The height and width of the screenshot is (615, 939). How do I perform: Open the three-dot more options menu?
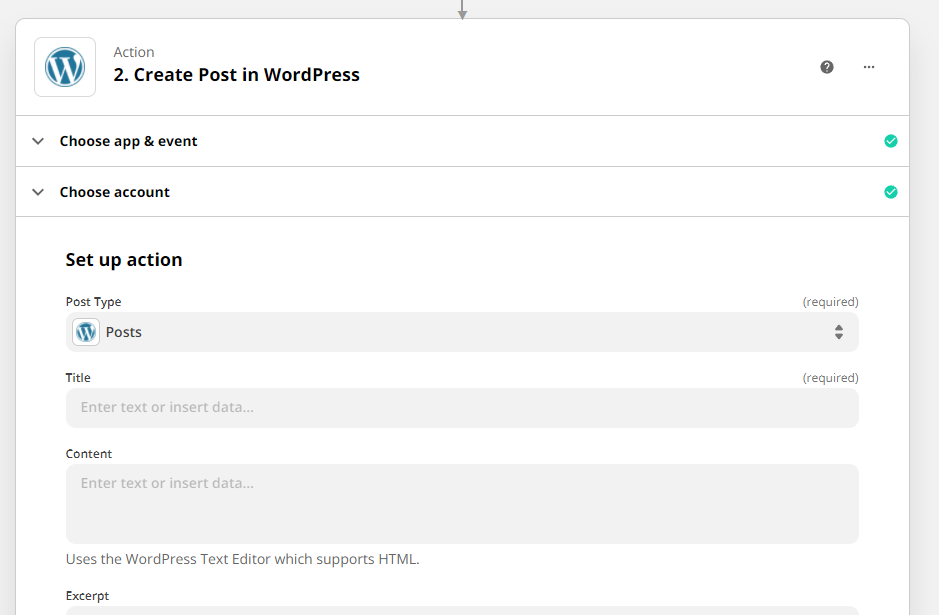868,67
